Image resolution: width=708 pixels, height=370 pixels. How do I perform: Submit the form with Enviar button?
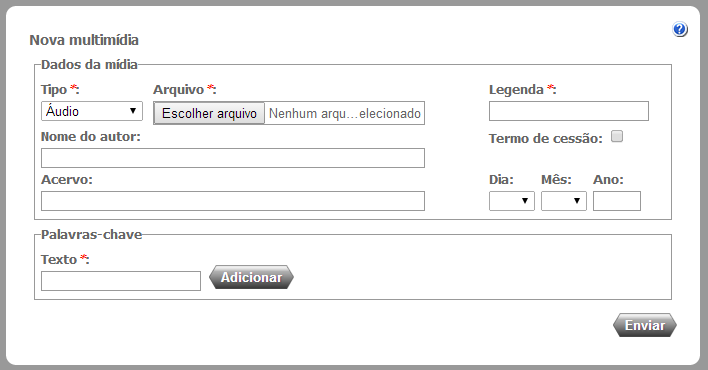click(x=645, y=325)
